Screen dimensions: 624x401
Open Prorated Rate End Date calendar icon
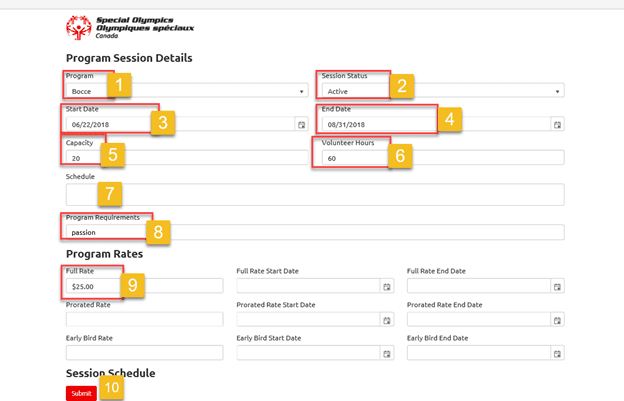coord(557,320)
